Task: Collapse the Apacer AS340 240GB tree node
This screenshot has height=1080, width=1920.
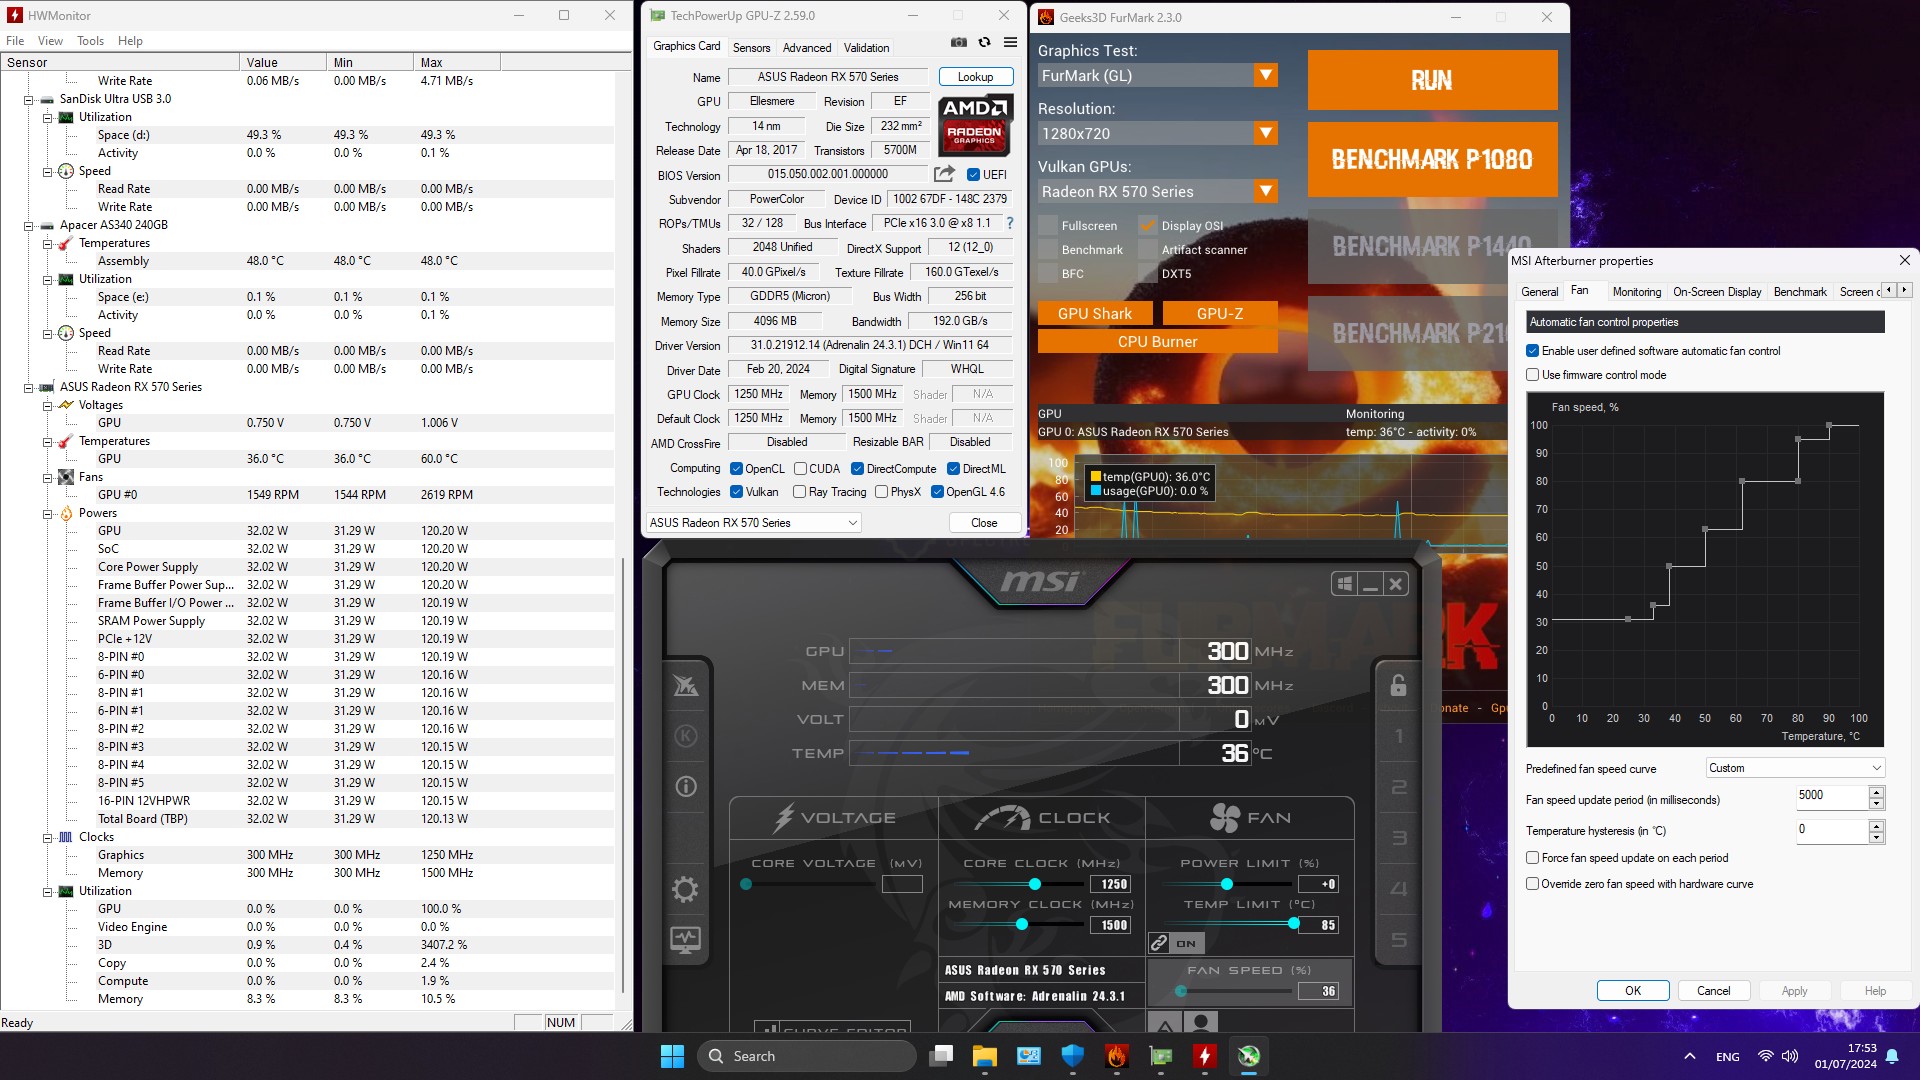Action: (28, 225)
